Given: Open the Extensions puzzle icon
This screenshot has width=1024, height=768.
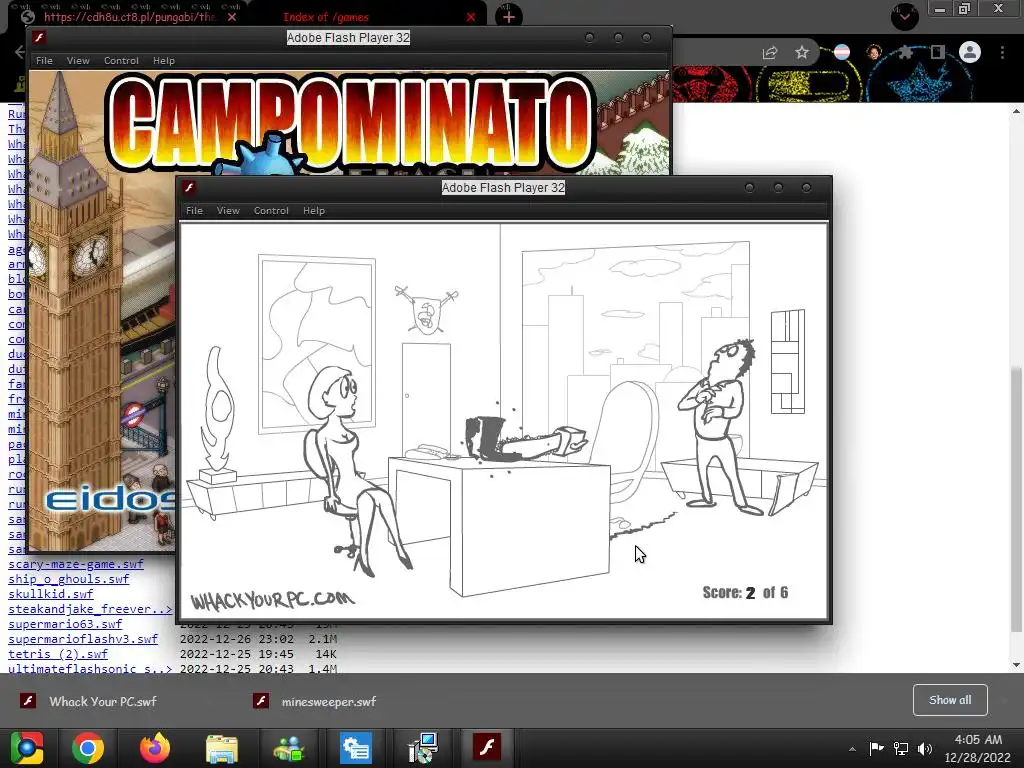Looking at the screenshot, I should coord(905,52).
